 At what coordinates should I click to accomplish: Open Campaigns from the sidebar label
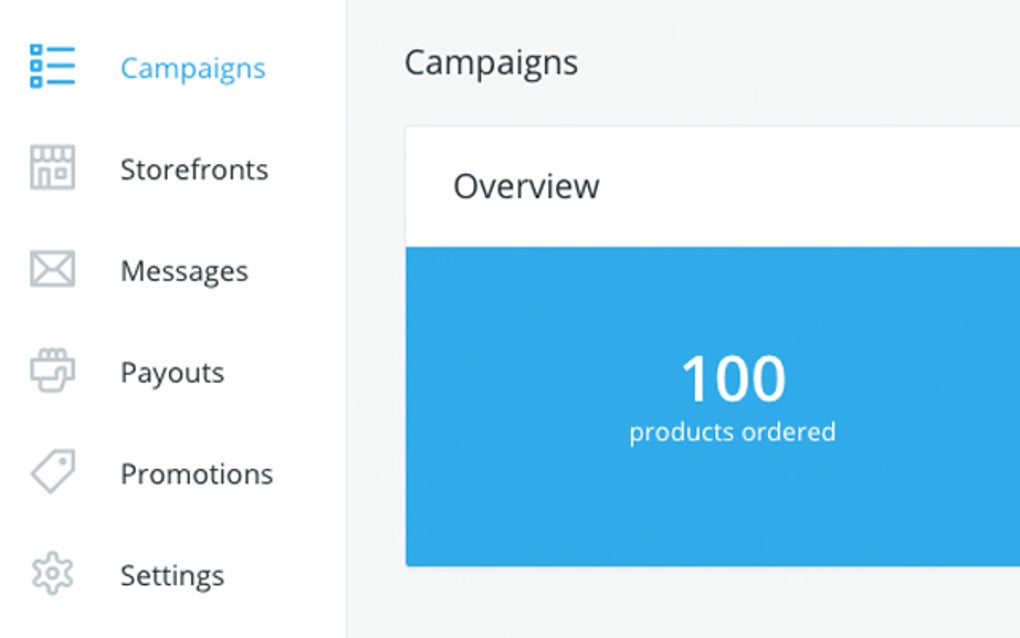(193, 68)
